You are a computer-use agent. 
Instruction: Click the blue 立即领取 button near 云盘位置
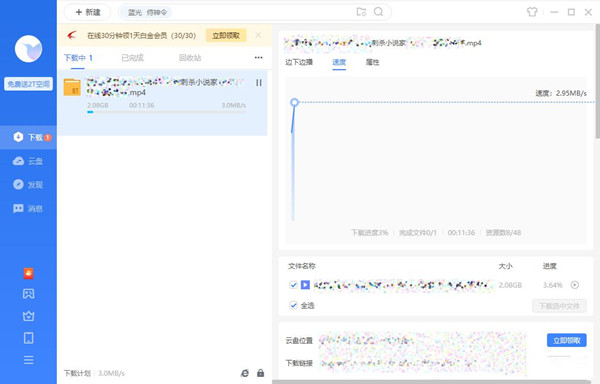click(567, 340)
